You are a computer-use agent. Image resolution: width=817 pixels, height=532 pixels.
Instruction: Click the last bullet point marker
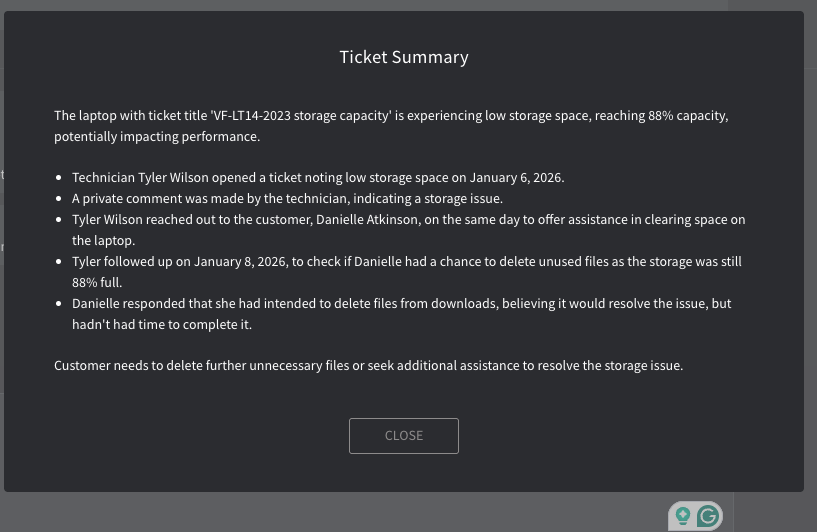tap(58, 303)
